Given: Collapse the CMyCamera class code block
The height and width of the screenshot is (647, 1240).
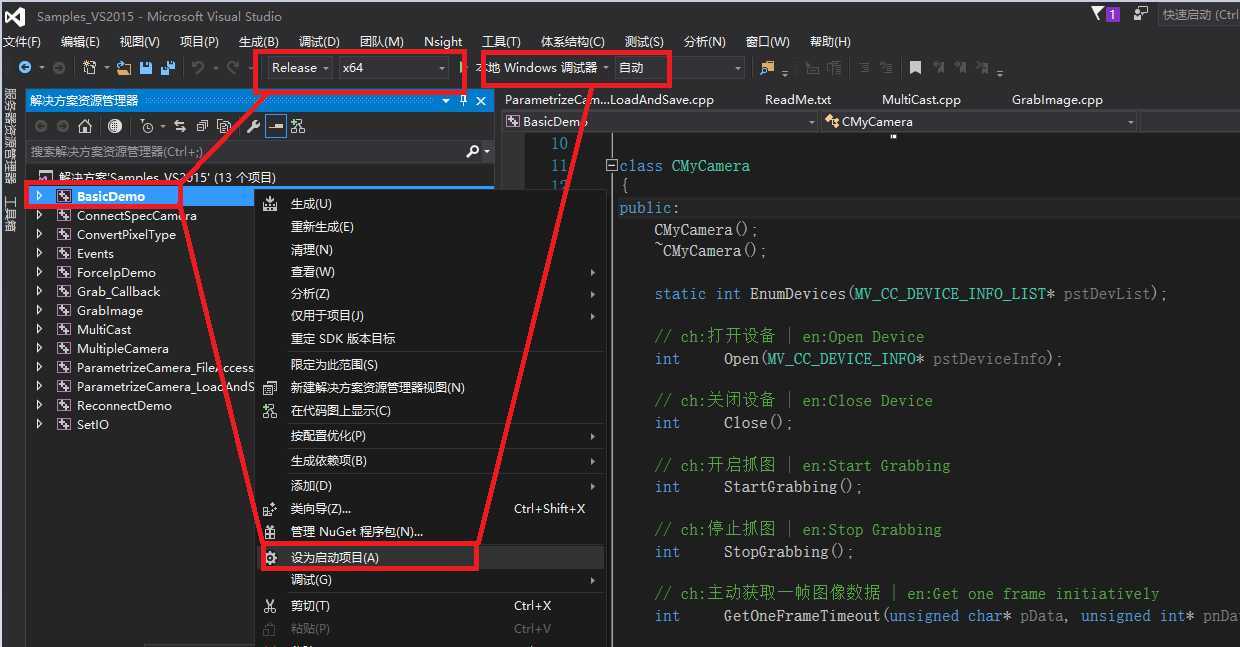Looking at the screenshot, I should pyautogui.click(x=611, y=166).
